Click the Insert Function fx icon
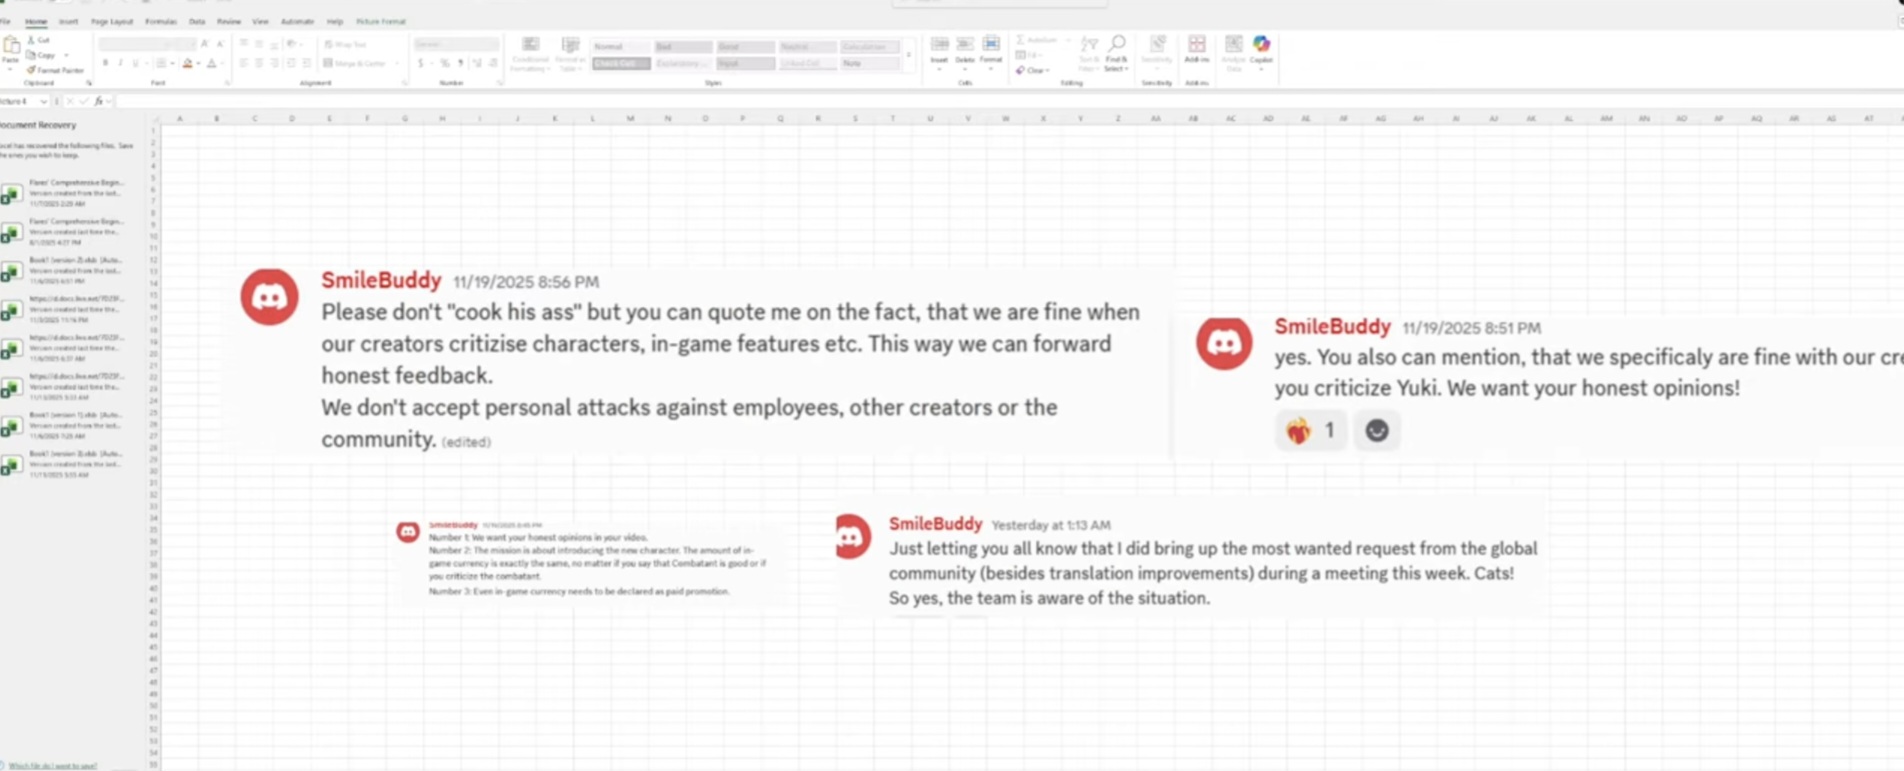The height and width of the screenshot is (771, 1904). click(99, 101)
